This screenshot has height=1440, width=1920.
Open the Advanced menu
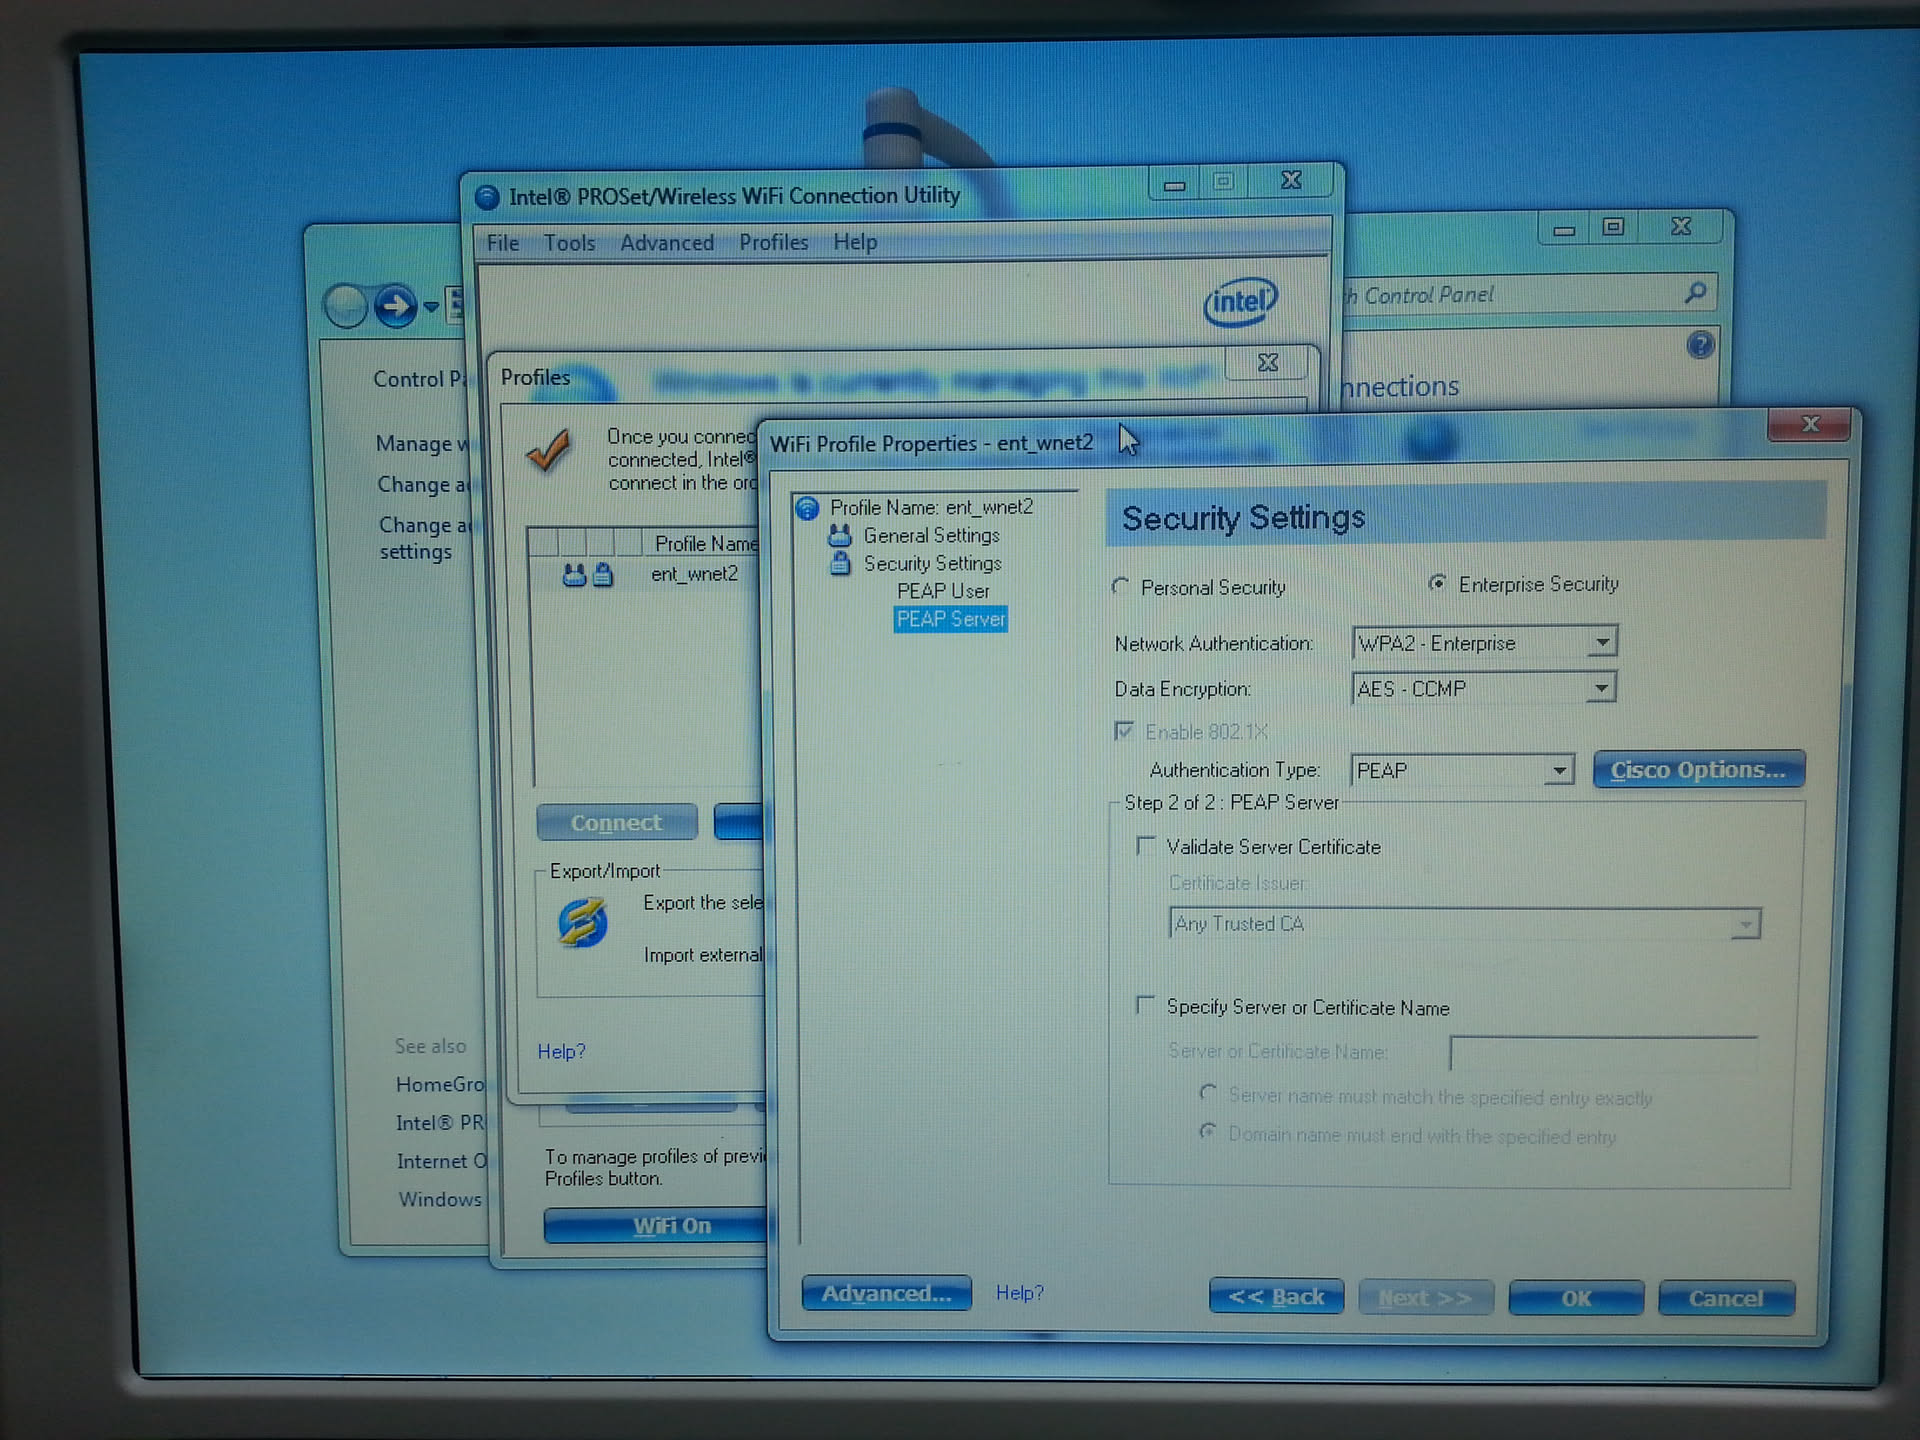tap(666, 243)
